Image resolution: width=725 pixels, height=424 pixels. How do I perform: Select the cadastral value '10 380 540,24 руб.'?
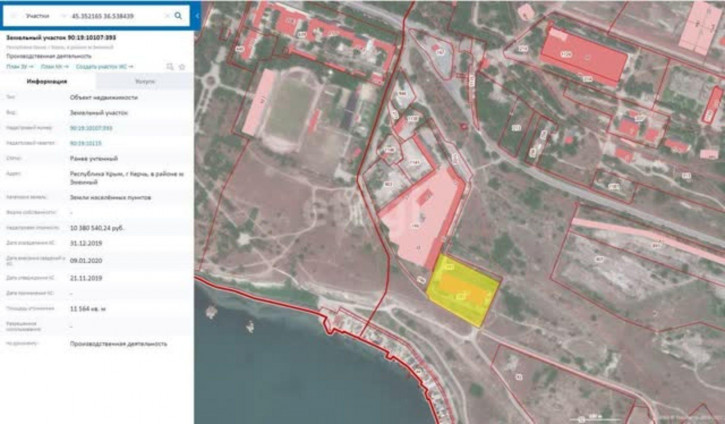point(97,228)
